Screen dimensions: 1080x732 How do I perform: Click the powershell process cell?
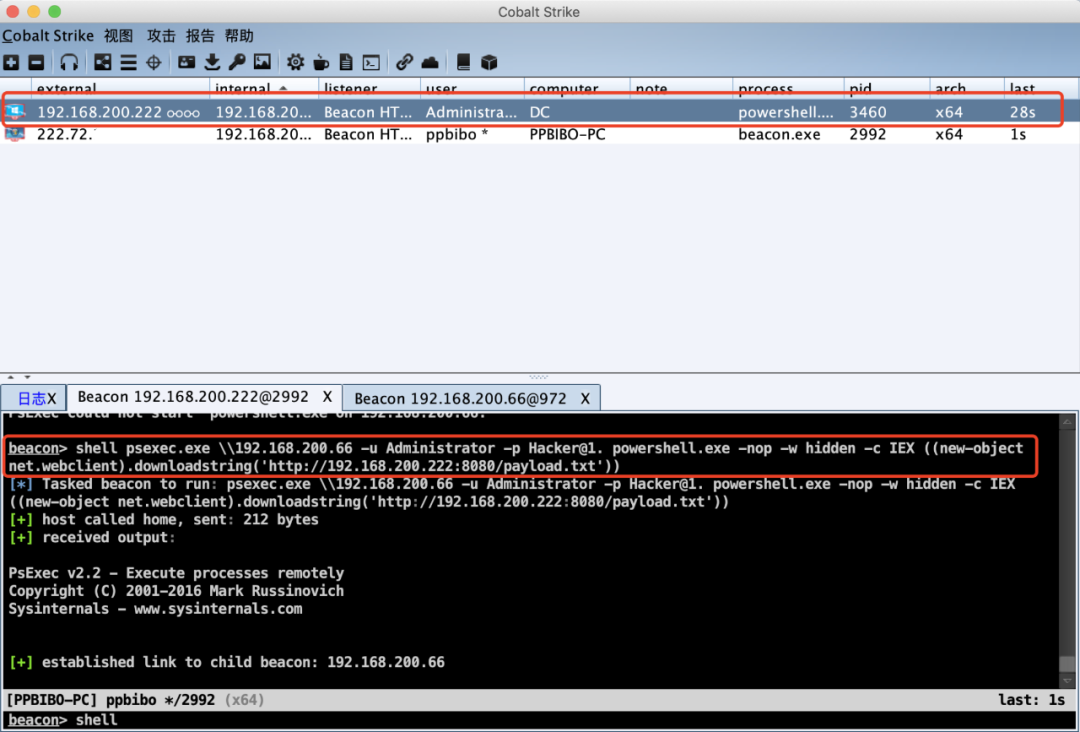pos(786,112)
